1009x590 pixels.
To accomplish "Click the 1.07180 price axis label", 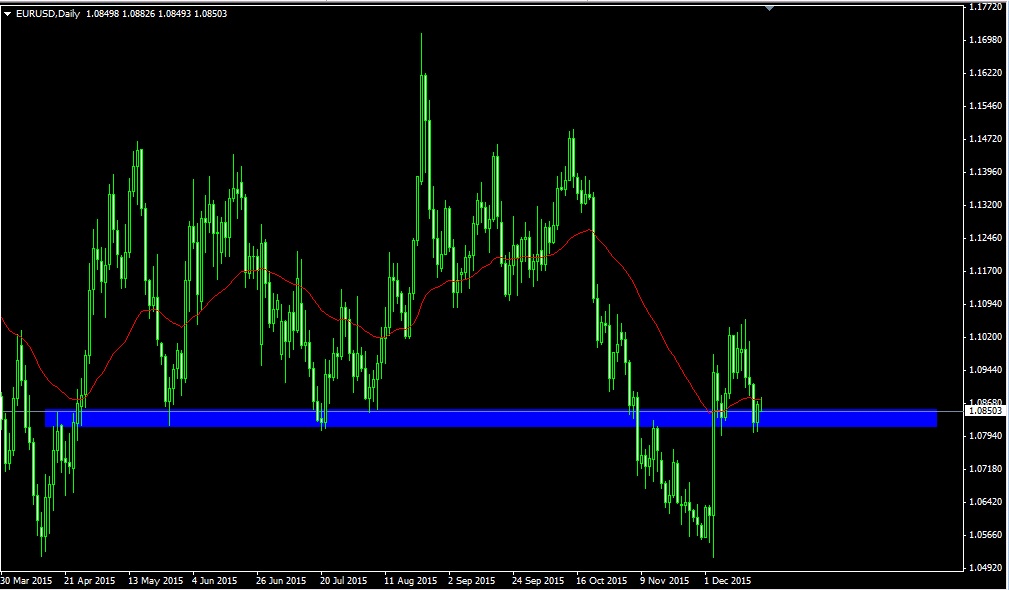I will [985, 468].
